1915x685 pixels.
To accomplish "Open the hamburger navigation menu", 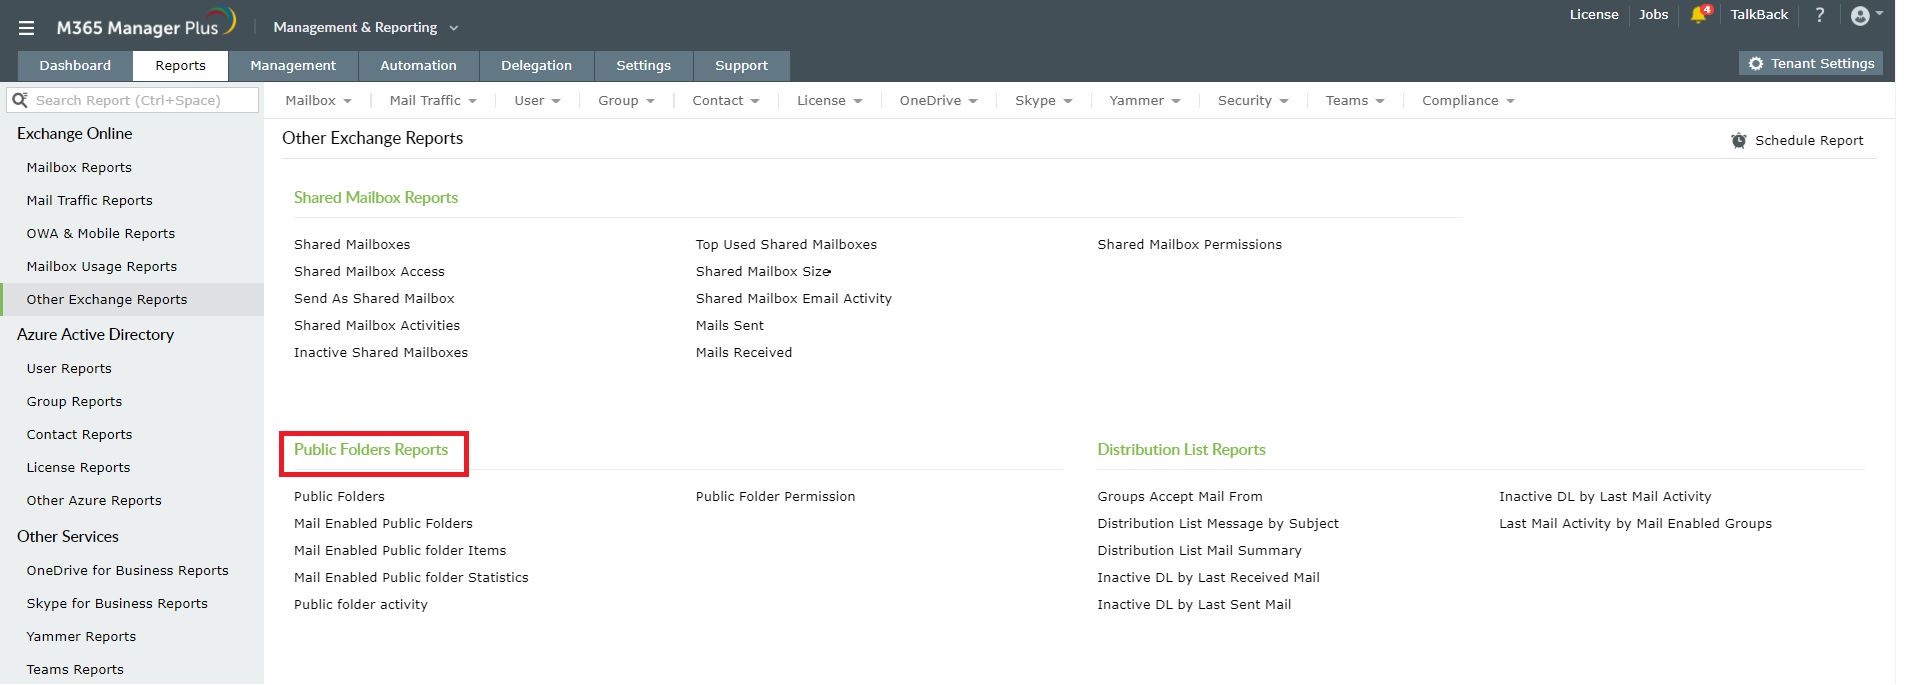I will (x=26, y=28).
